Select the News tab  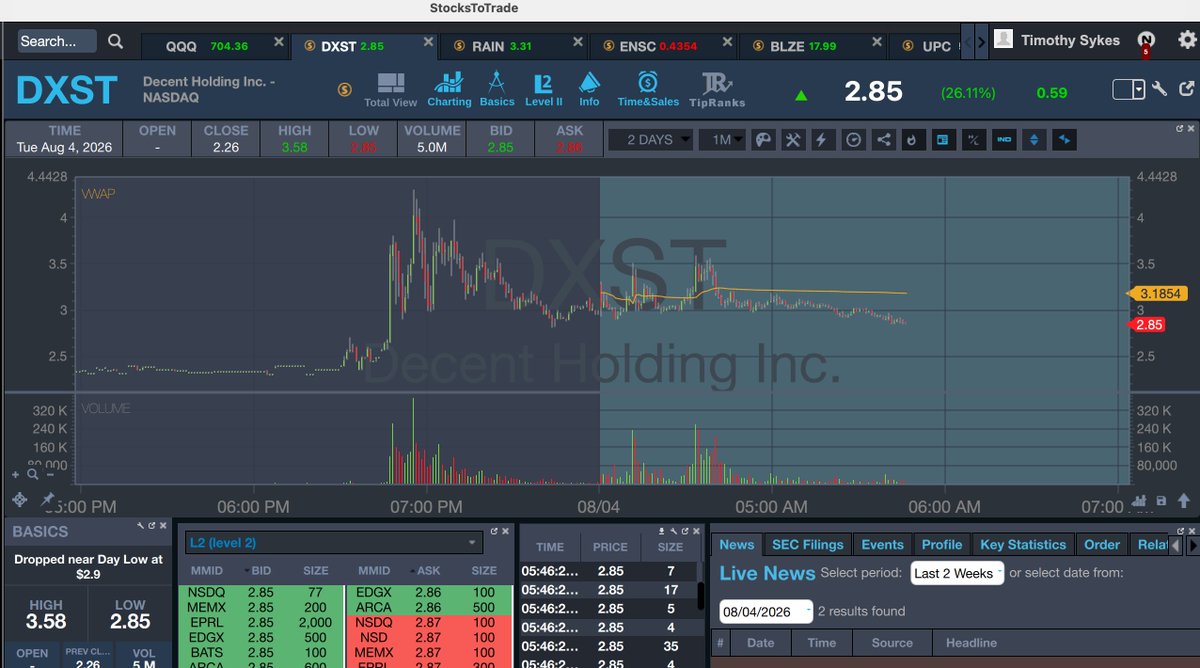pyautogui.click(x=736, y=544)
